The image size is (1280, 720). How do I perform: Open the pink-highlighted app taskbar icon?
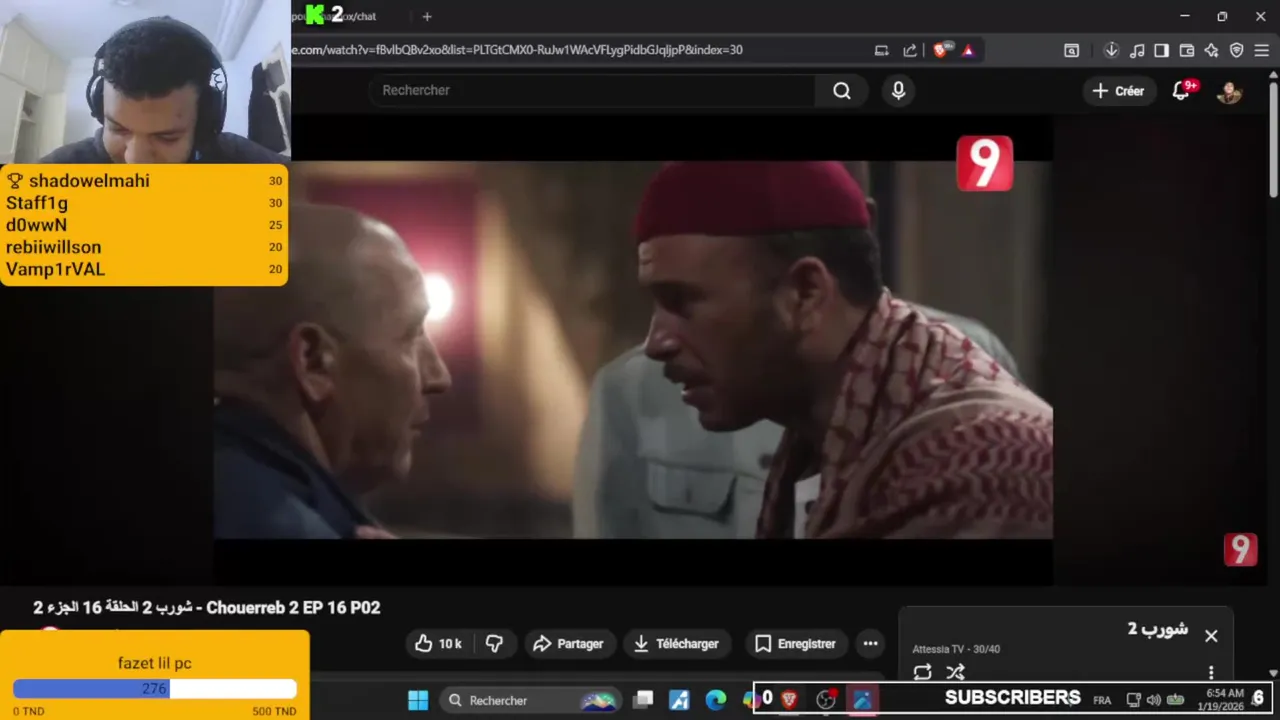click(x=862, y=699)
